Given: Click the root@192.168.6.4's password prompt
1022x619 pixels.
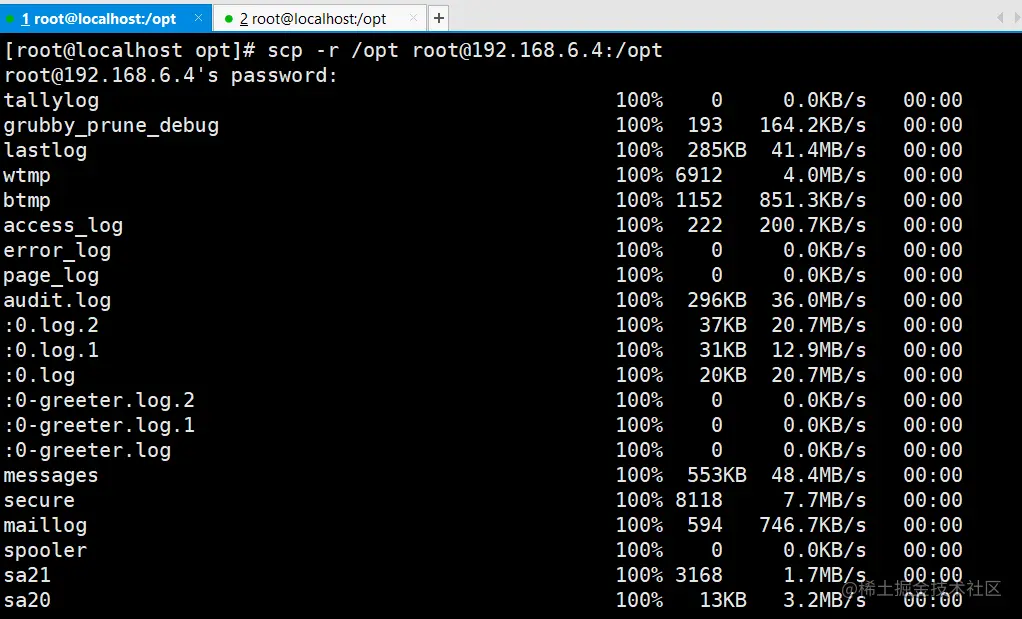Looking at the screenshot, I should [171, 75].
